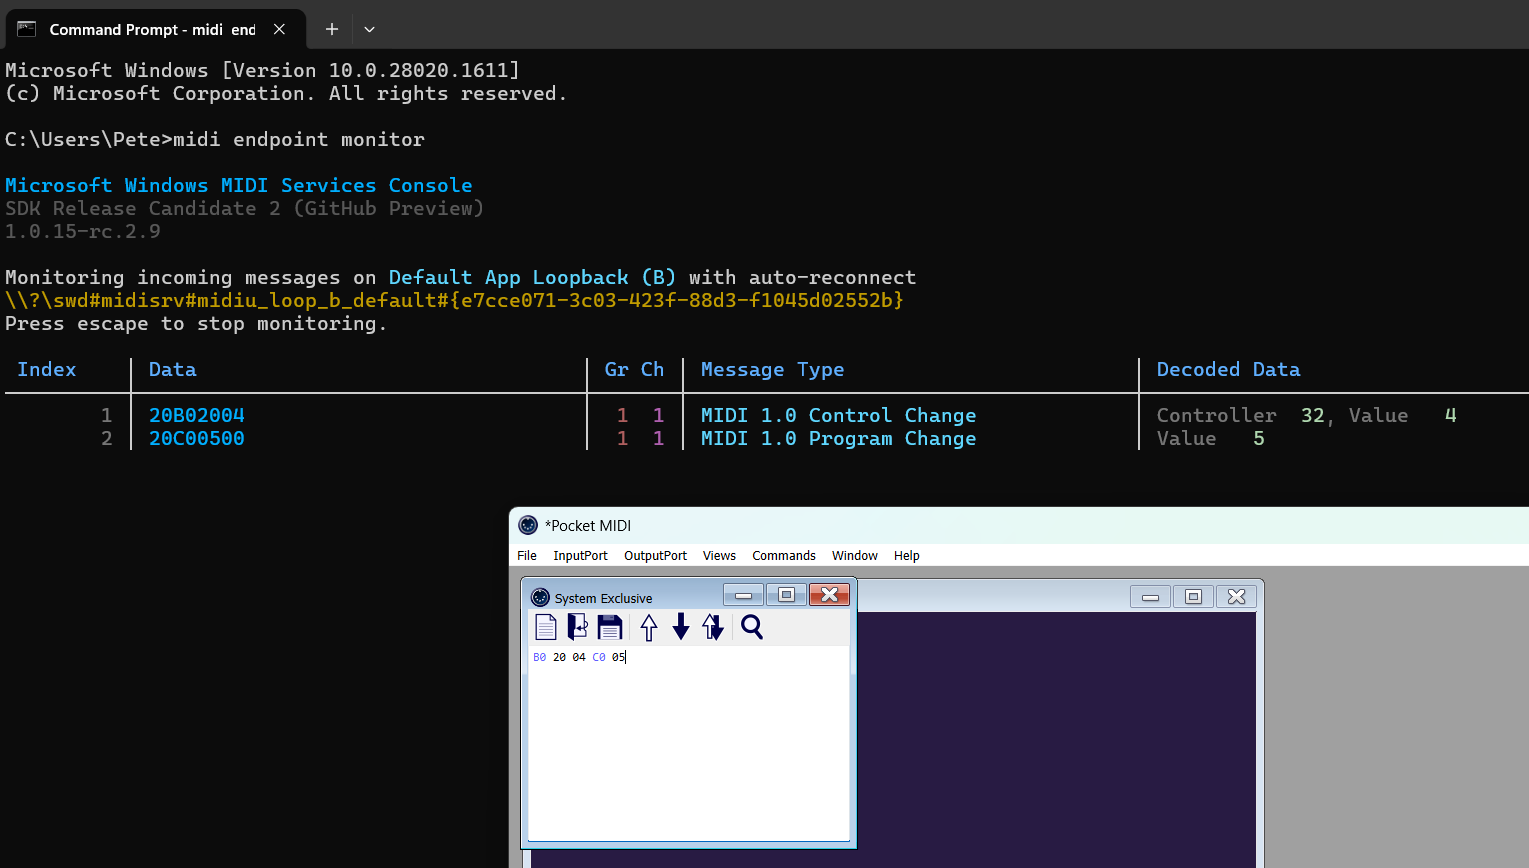Click the Command Prompt tab icon
The height and width of the screenshot is (868, 1529).
[x=27, y=29]
